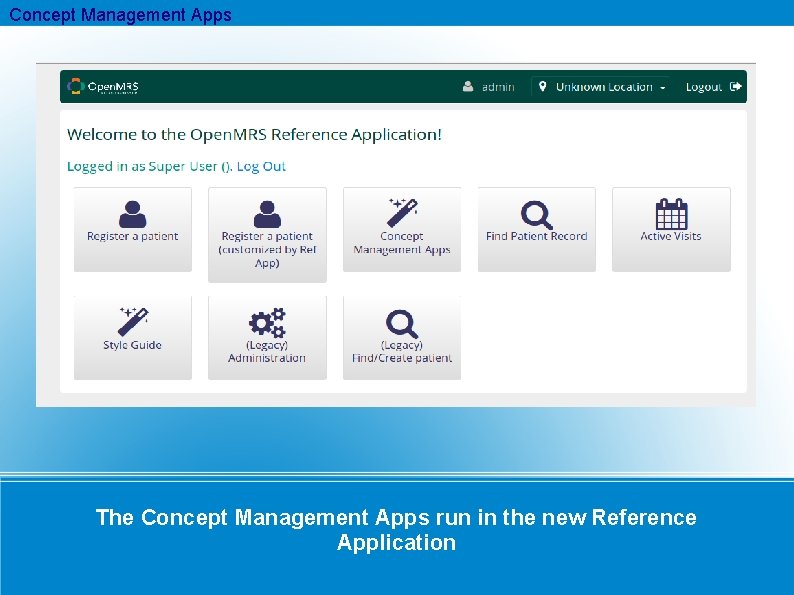This screenshot has height=595, width=794.
Task: Open the Find Patient Record tile
Action: click(x=537, y=229)
